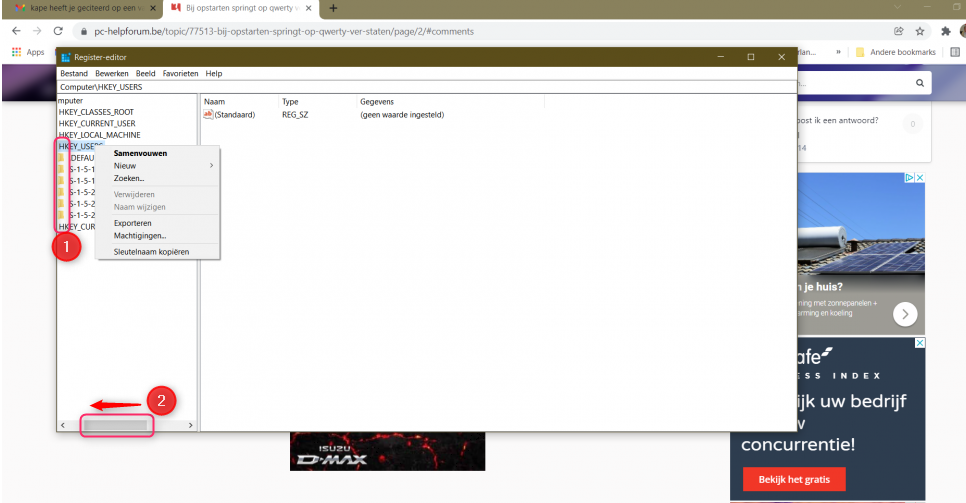Click the Naam column header
This screenshot has height=503, width=966.
pos(240,102)
